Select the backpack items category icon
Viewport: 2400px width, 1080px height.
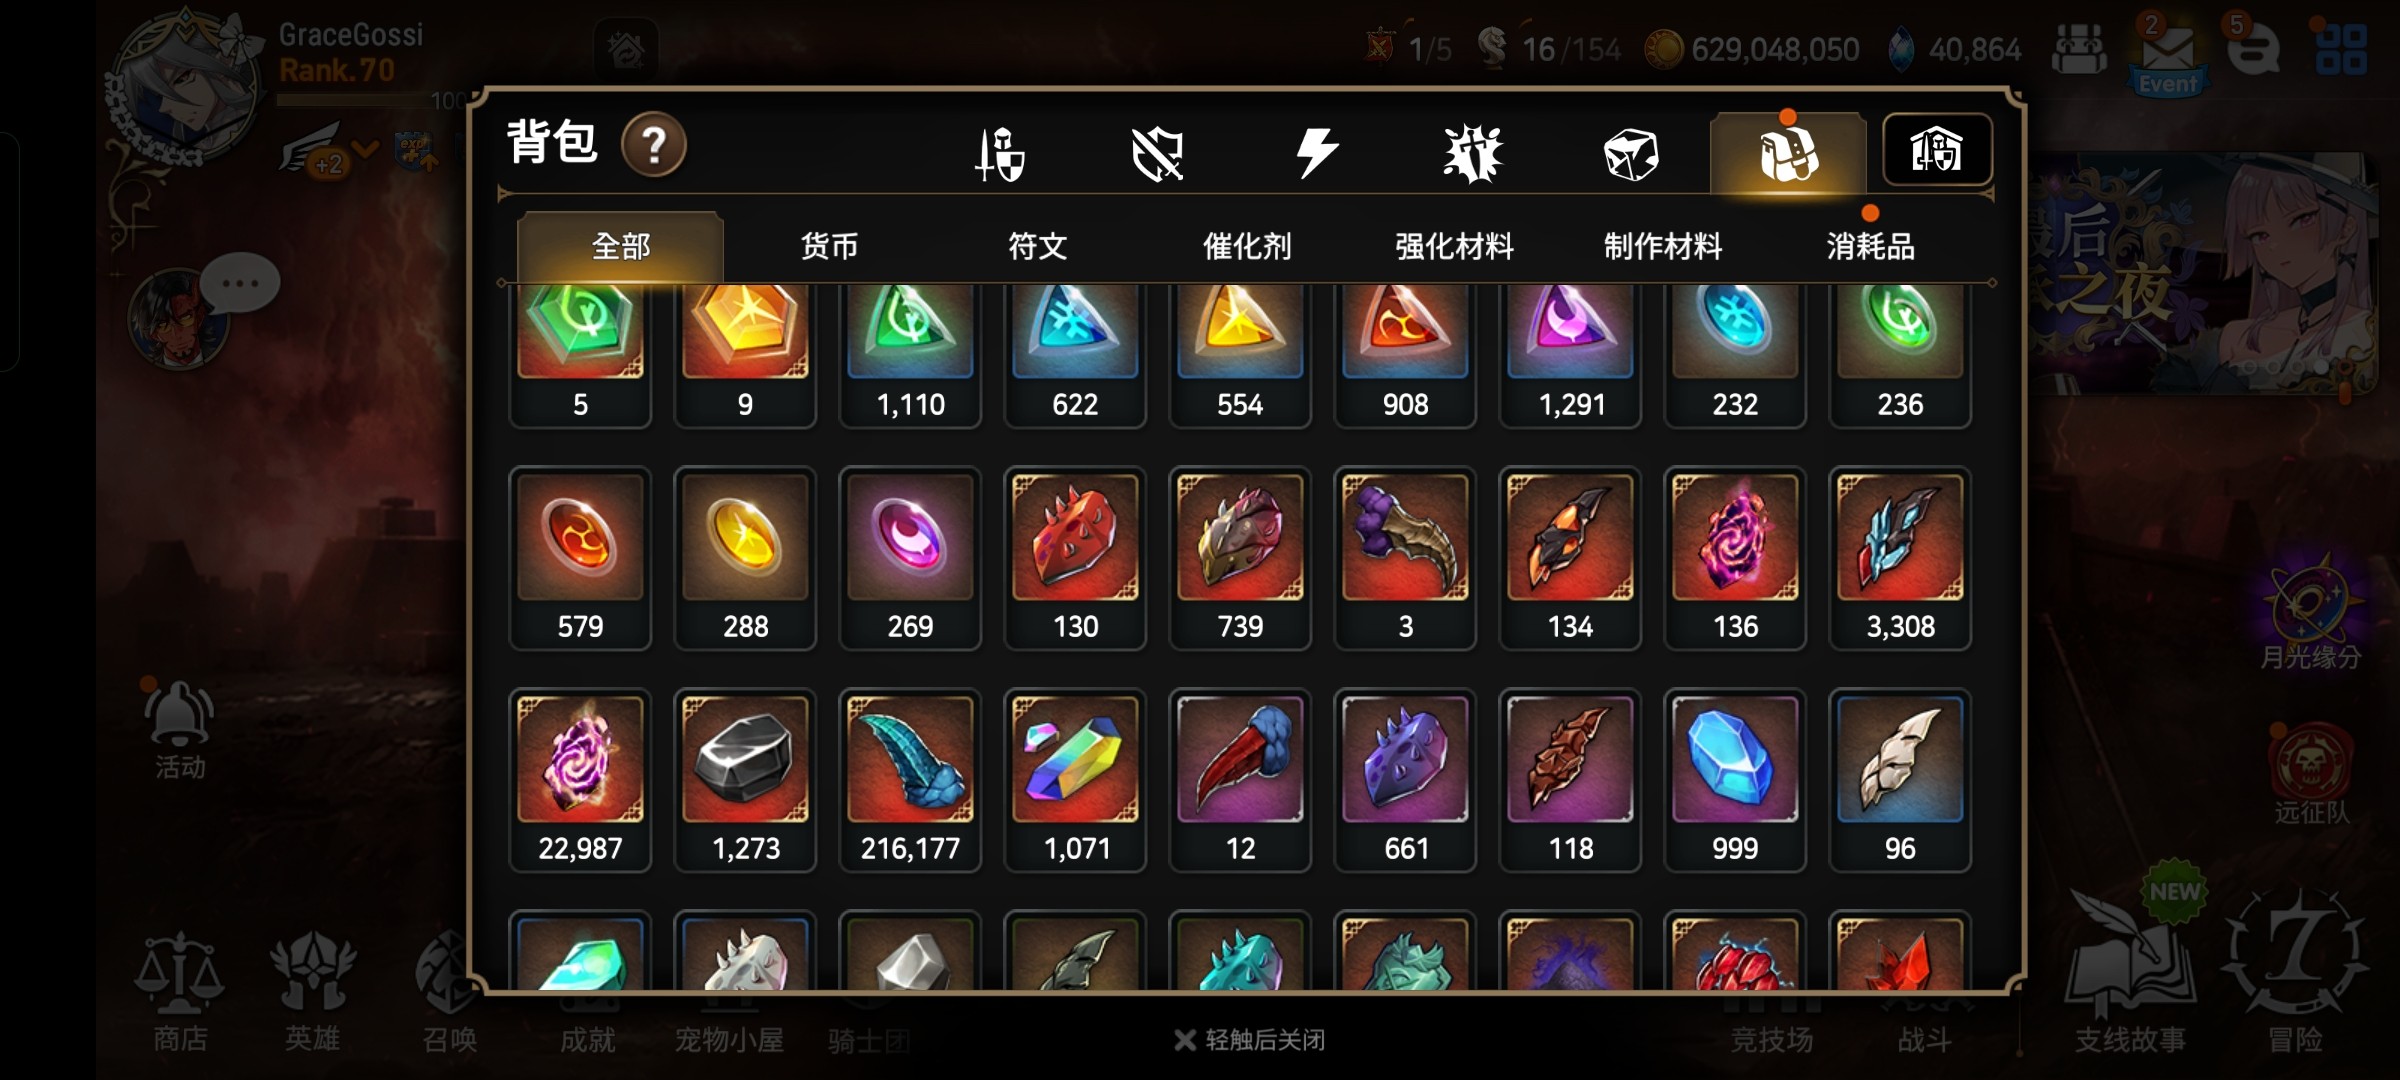[1788, 154]
